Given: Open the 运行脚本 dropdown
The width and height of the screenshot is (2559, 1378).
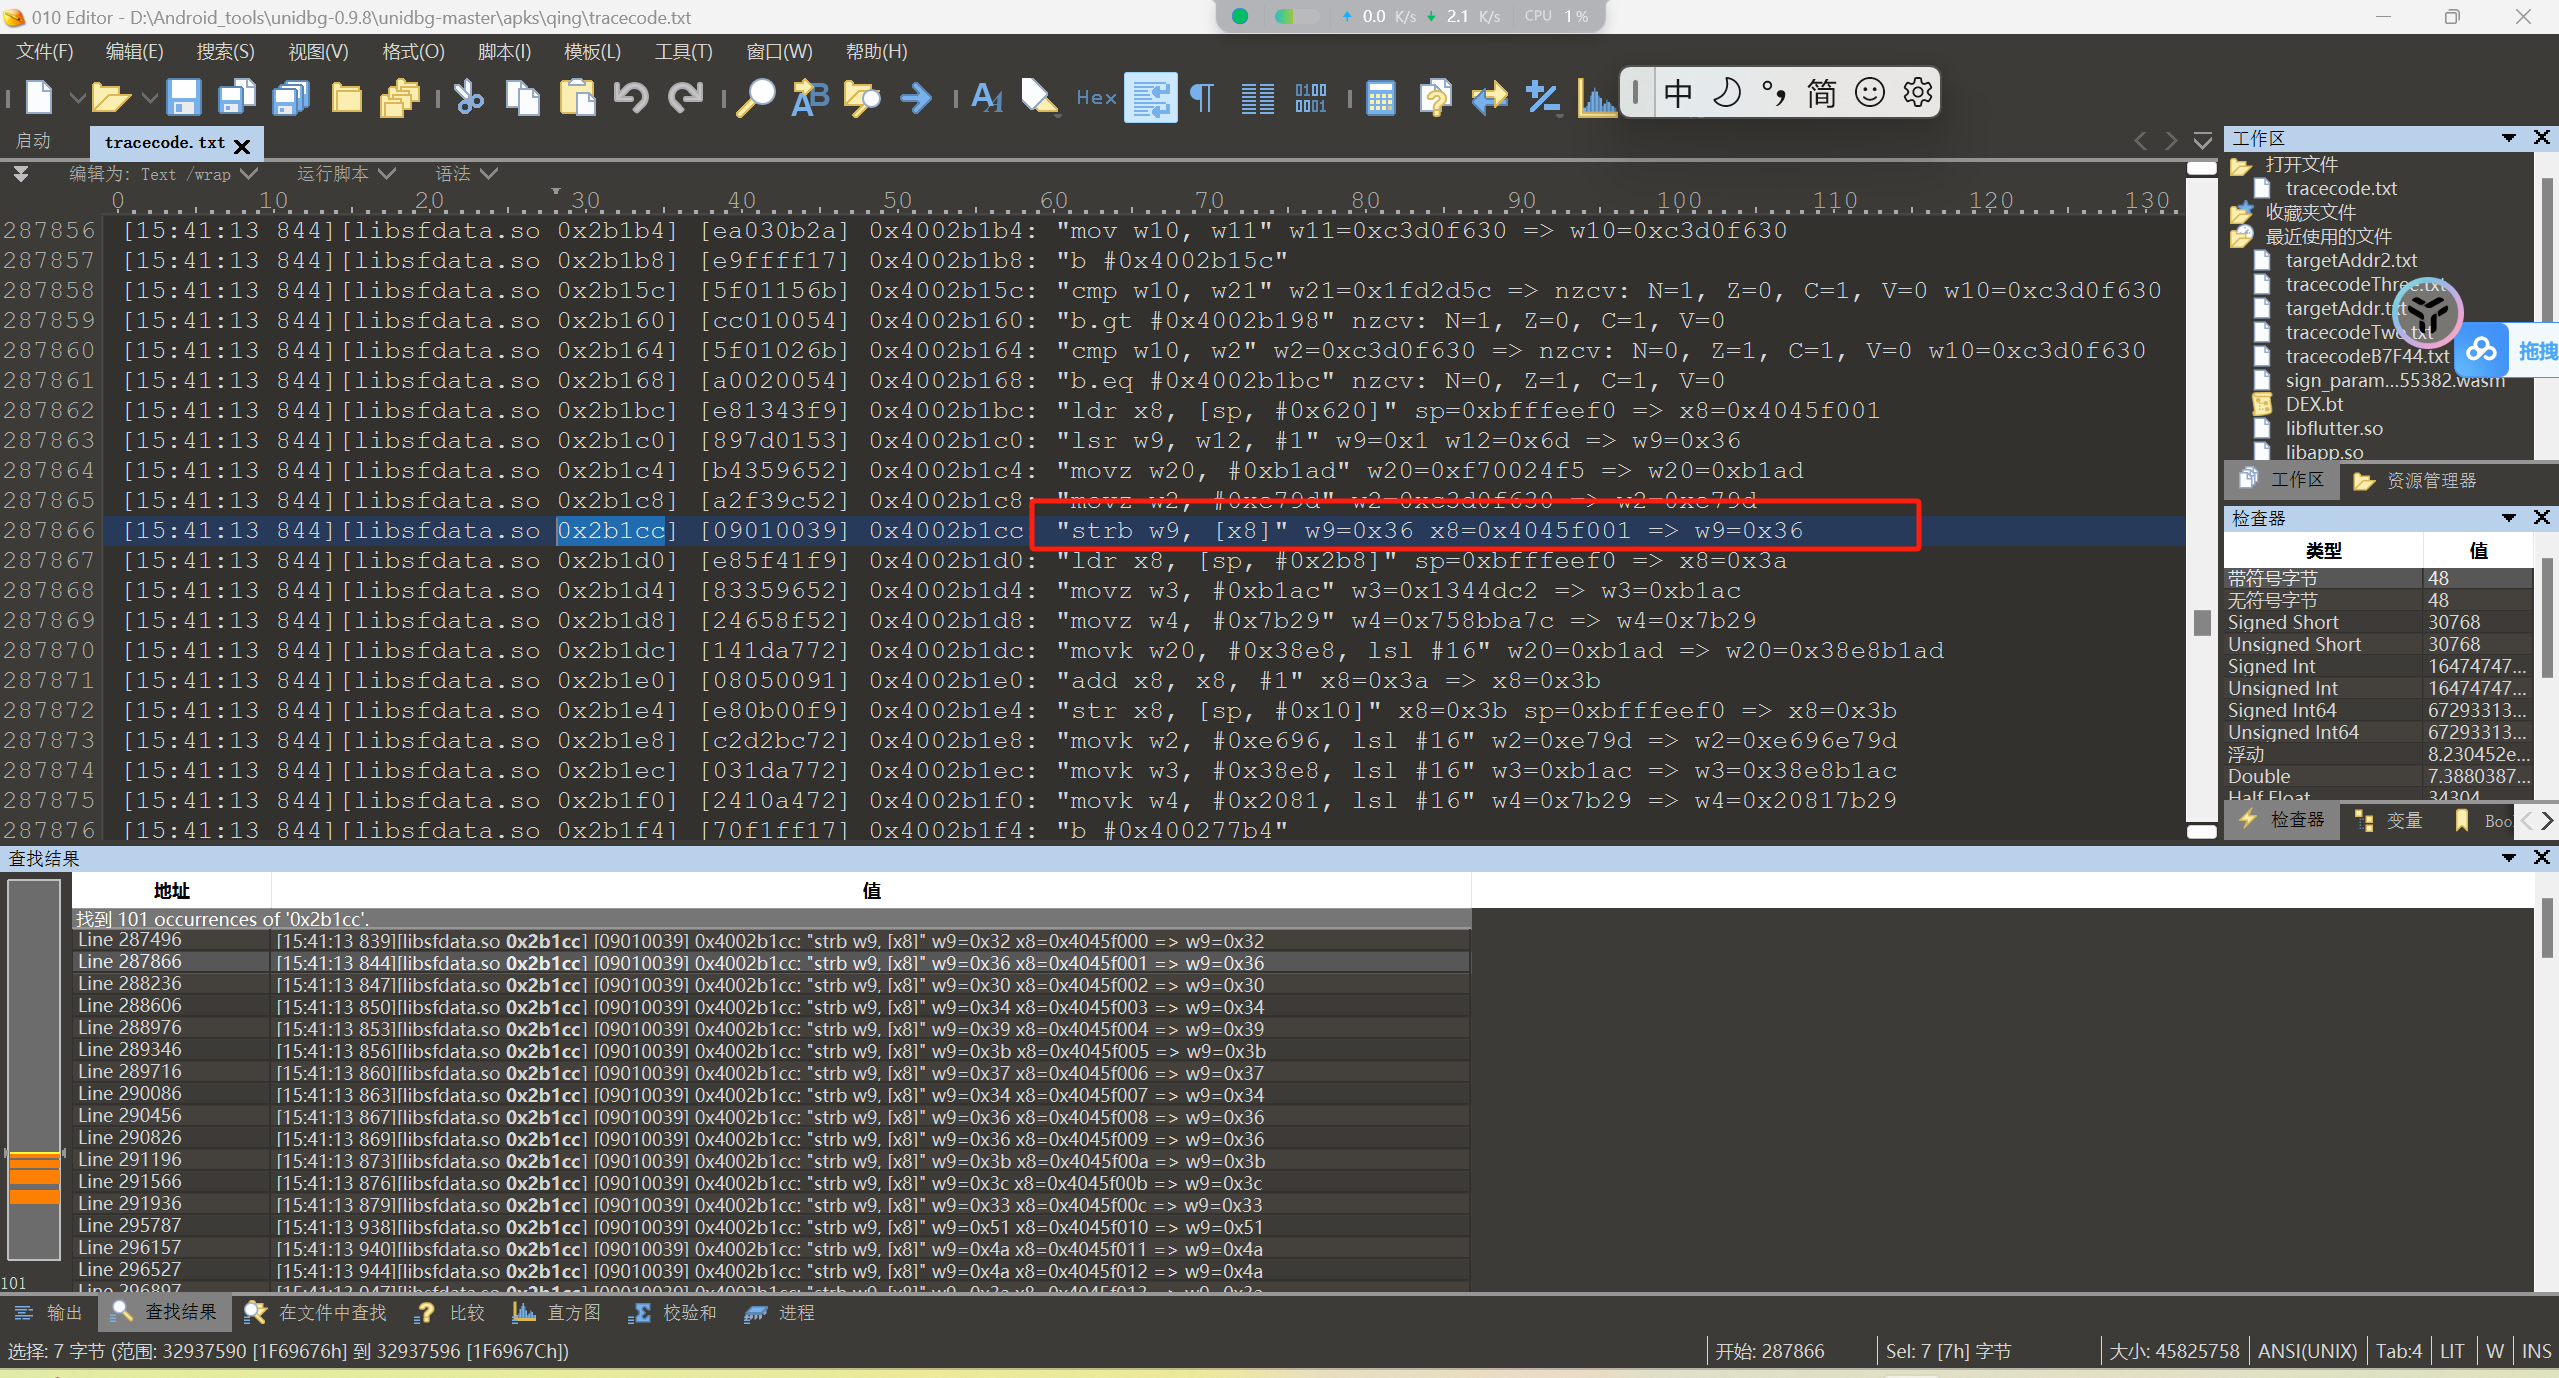Looking at the screenshot, I should pos(346,173).
